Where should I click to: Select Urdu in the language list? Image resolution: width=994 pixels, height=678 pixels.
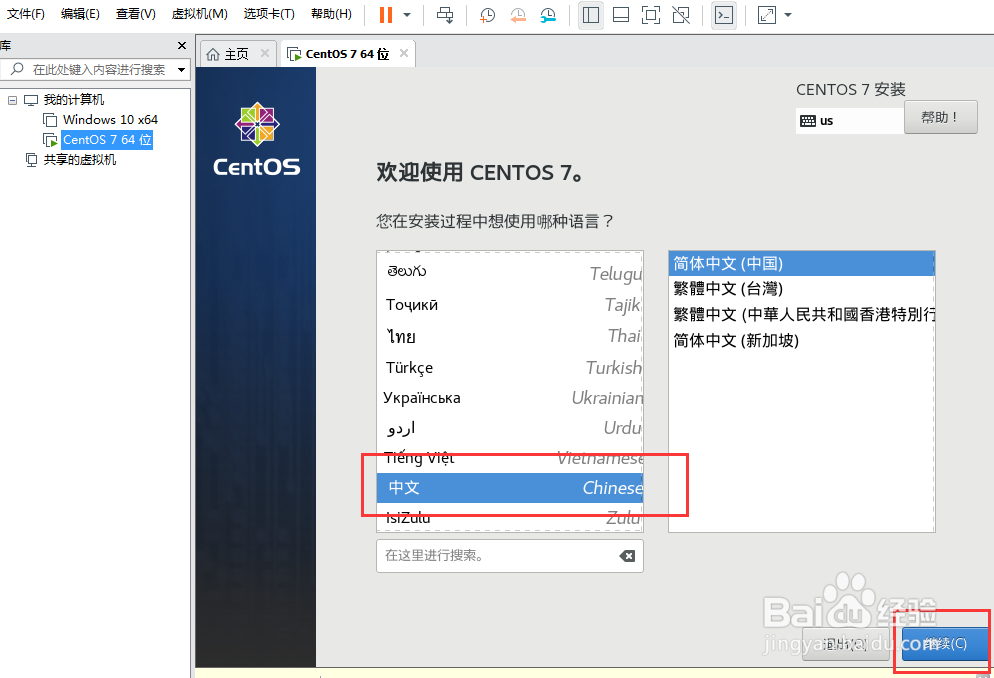click(510, 428)
